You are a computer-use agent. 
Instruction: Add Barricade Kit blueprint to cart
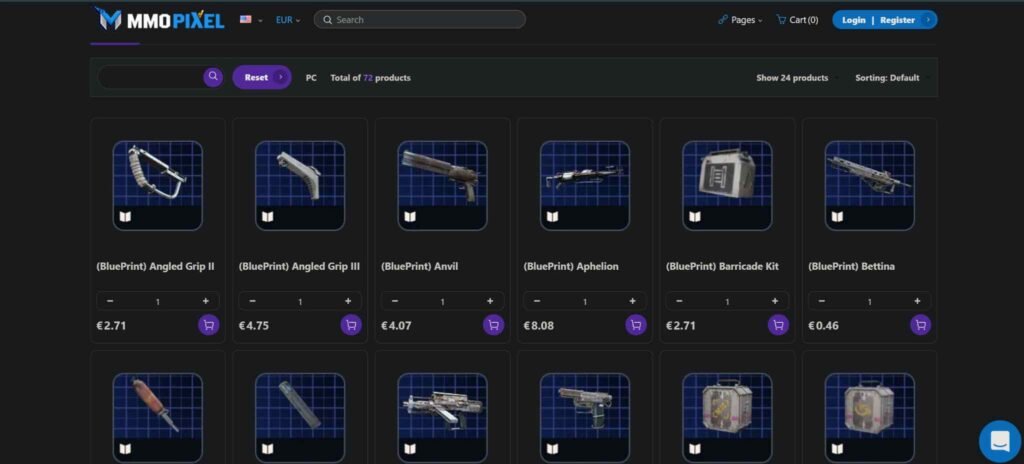tap(778, 325)
